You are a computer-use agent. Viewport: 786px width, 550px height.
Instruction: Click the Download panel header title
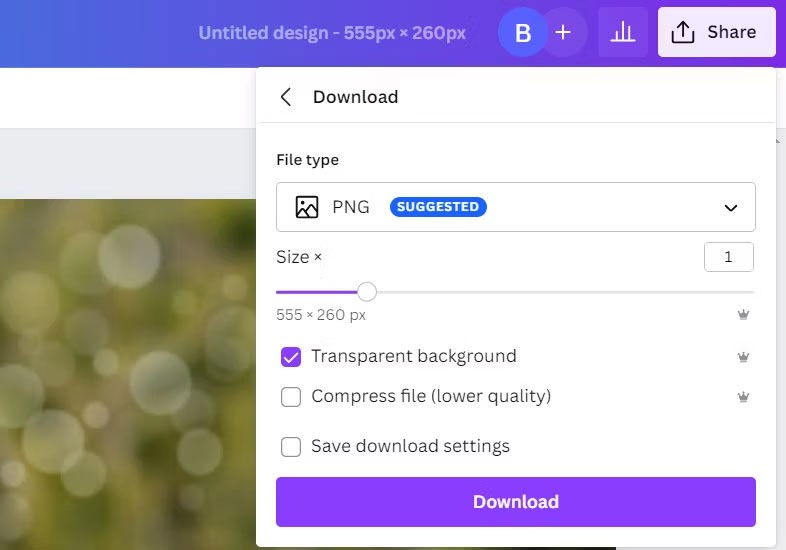(x=355, y=97)
